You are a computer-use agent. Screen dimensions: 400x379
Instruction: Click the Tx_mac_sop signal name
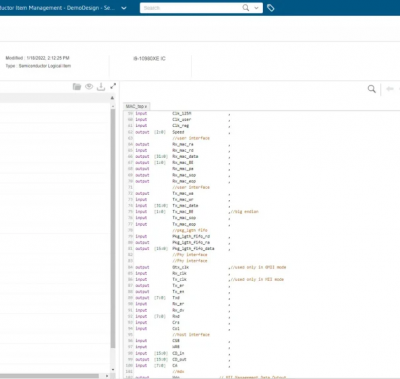[x=184, y=218]
